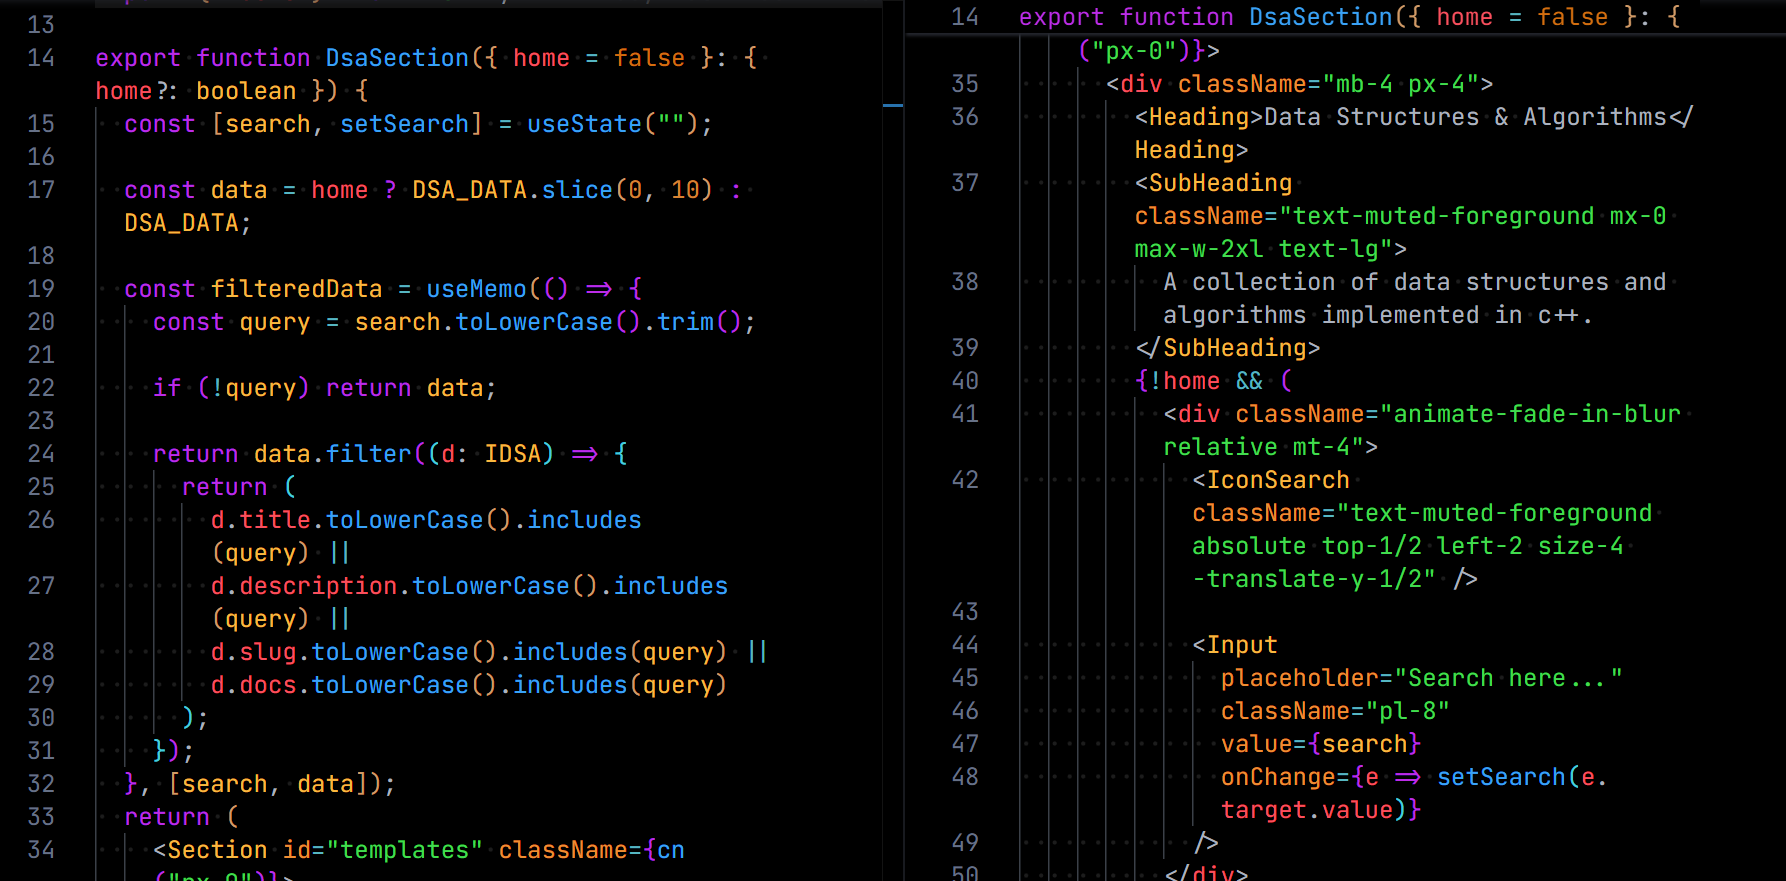
Task: Click line number 24 in left gutter
Action: [x=41, y=454]
